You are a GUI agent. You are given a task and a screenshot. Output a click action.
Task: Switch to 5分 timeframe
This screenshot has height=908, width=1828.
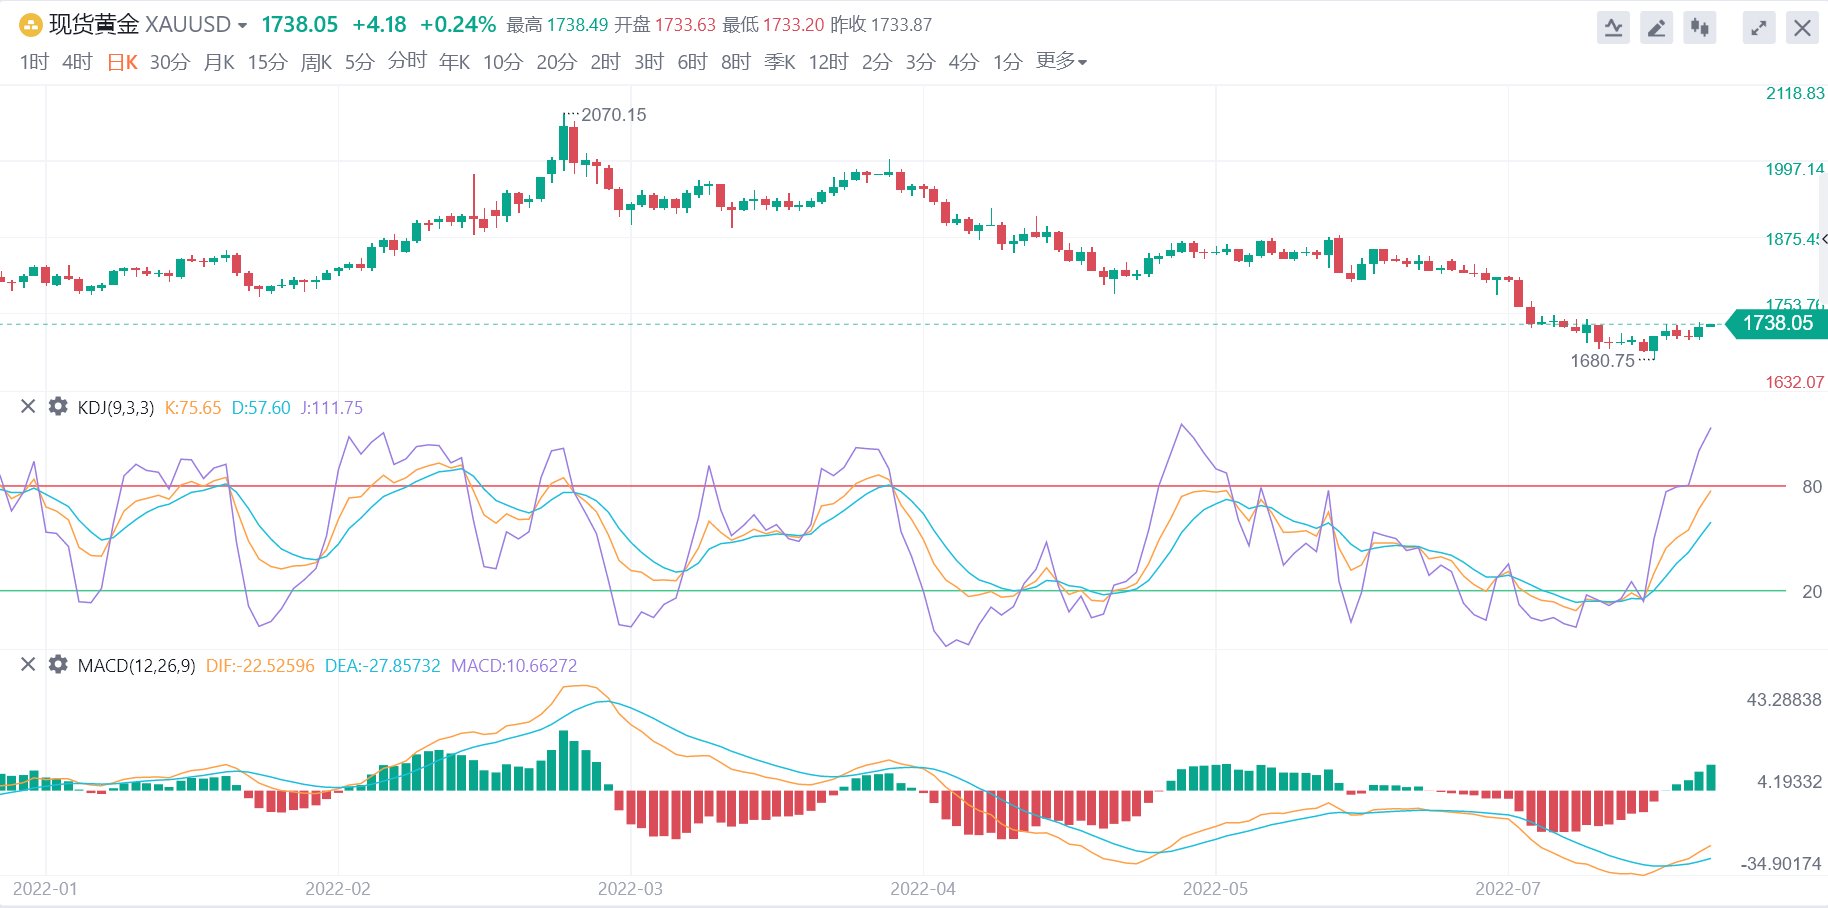359,62
